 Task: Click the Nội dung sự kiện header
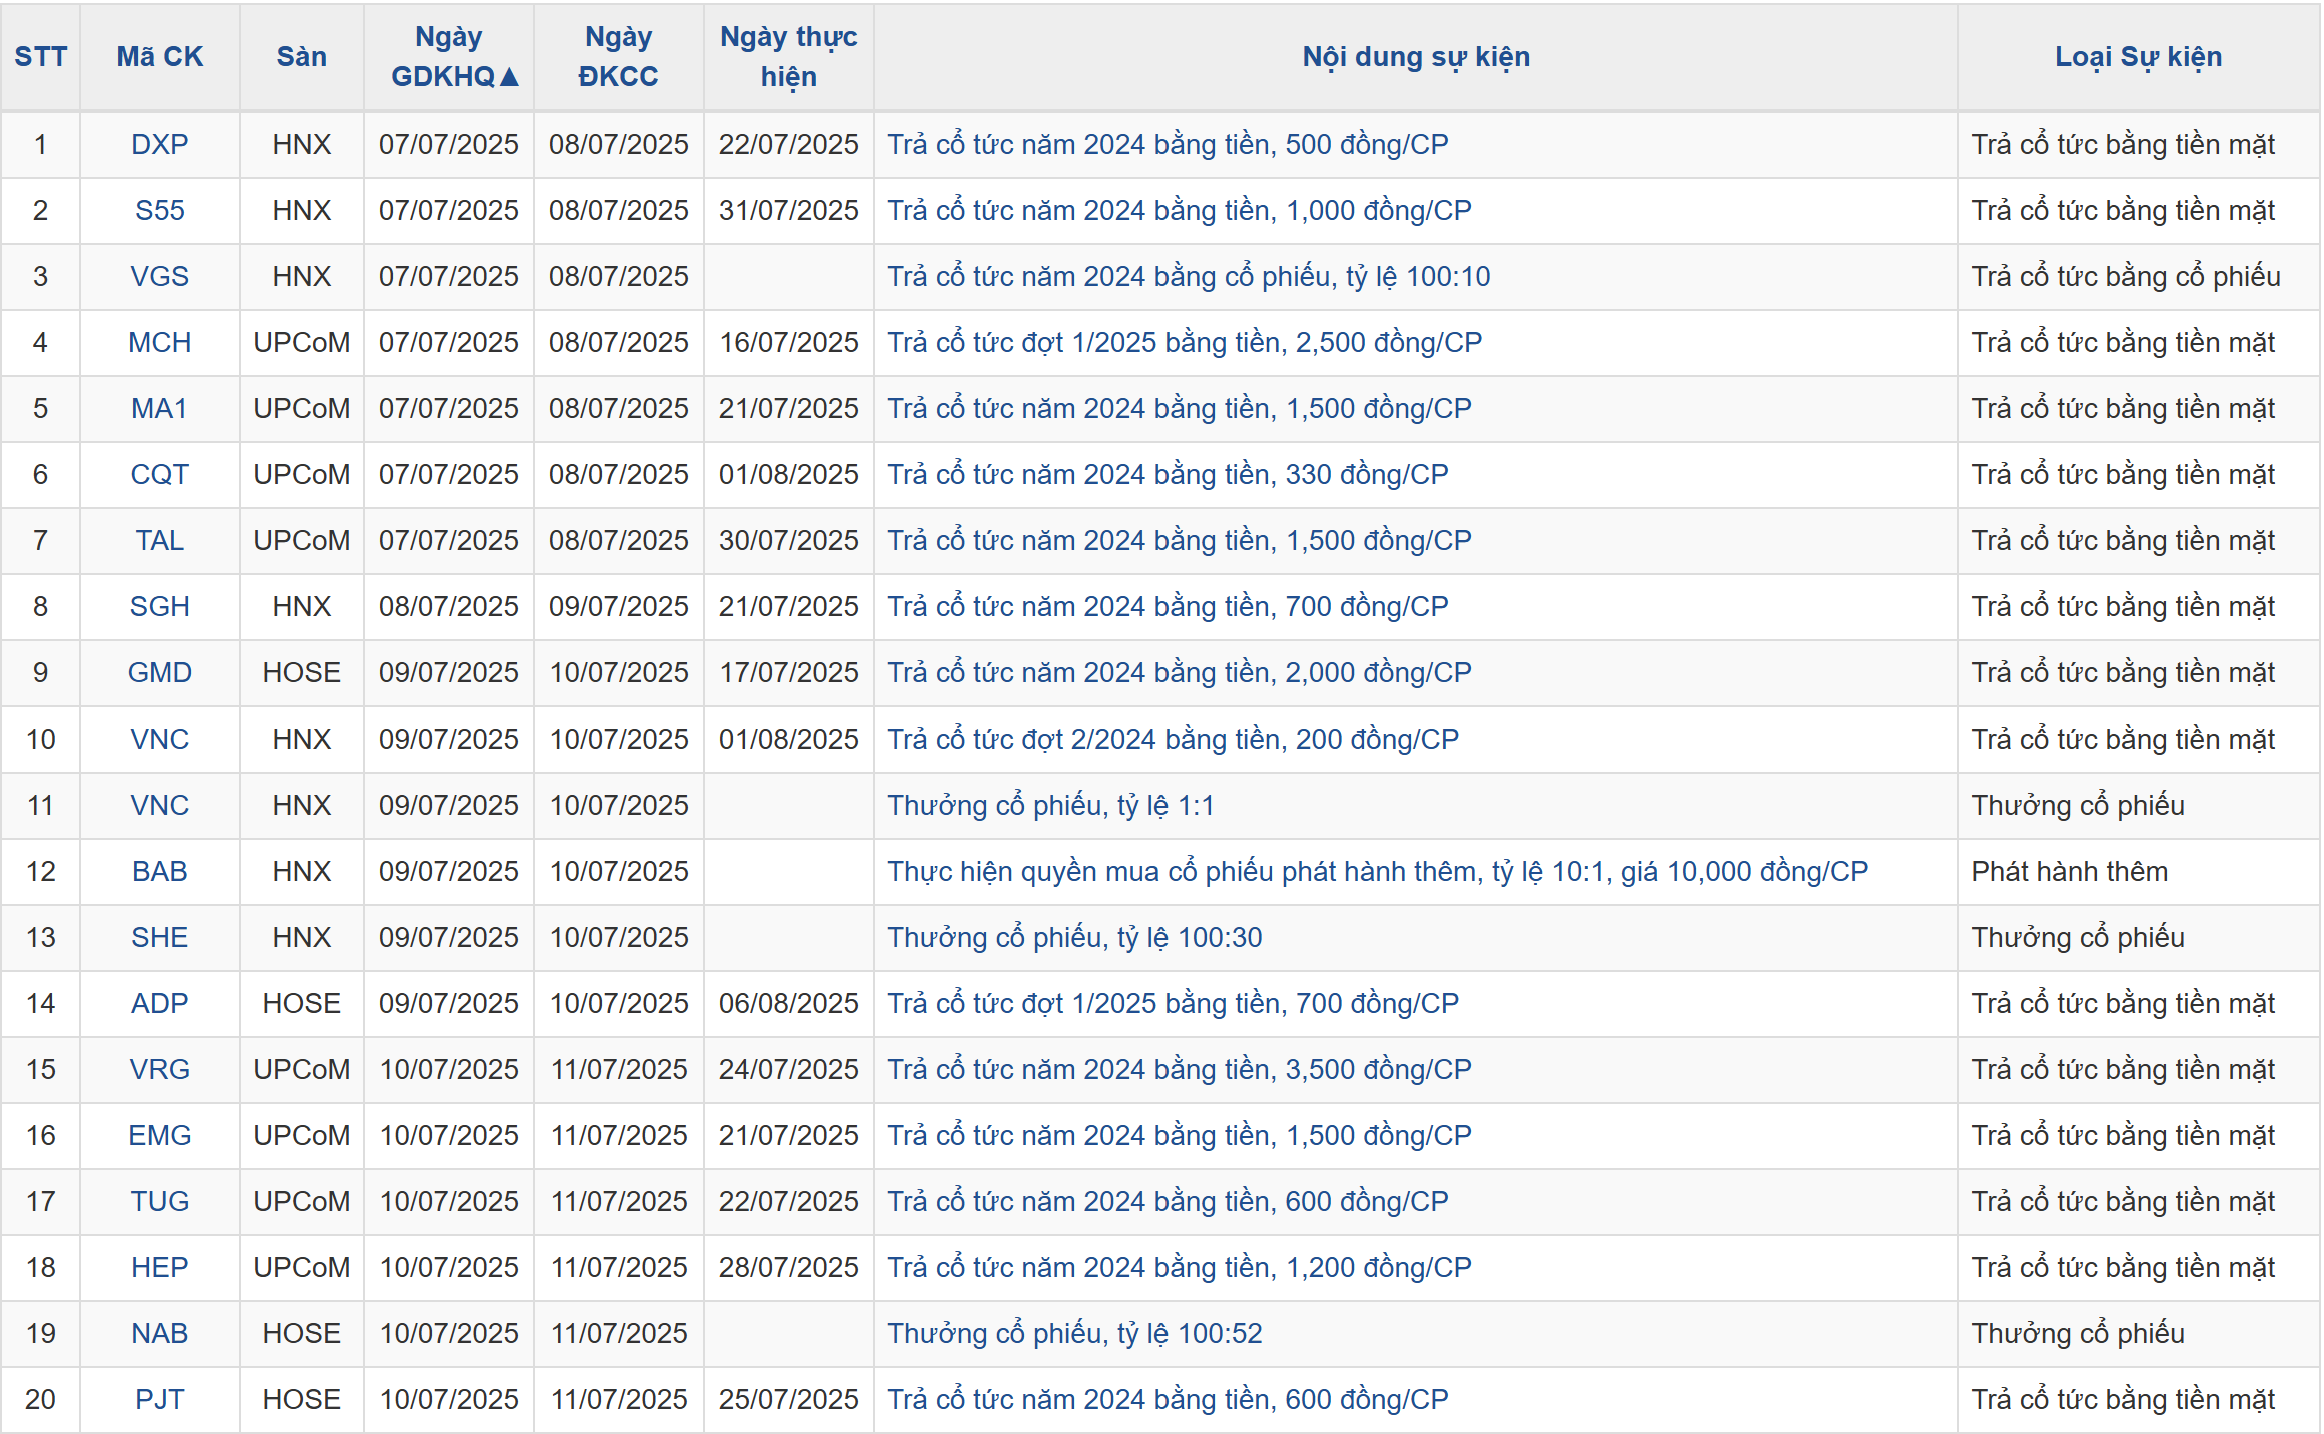point(1416,57)
